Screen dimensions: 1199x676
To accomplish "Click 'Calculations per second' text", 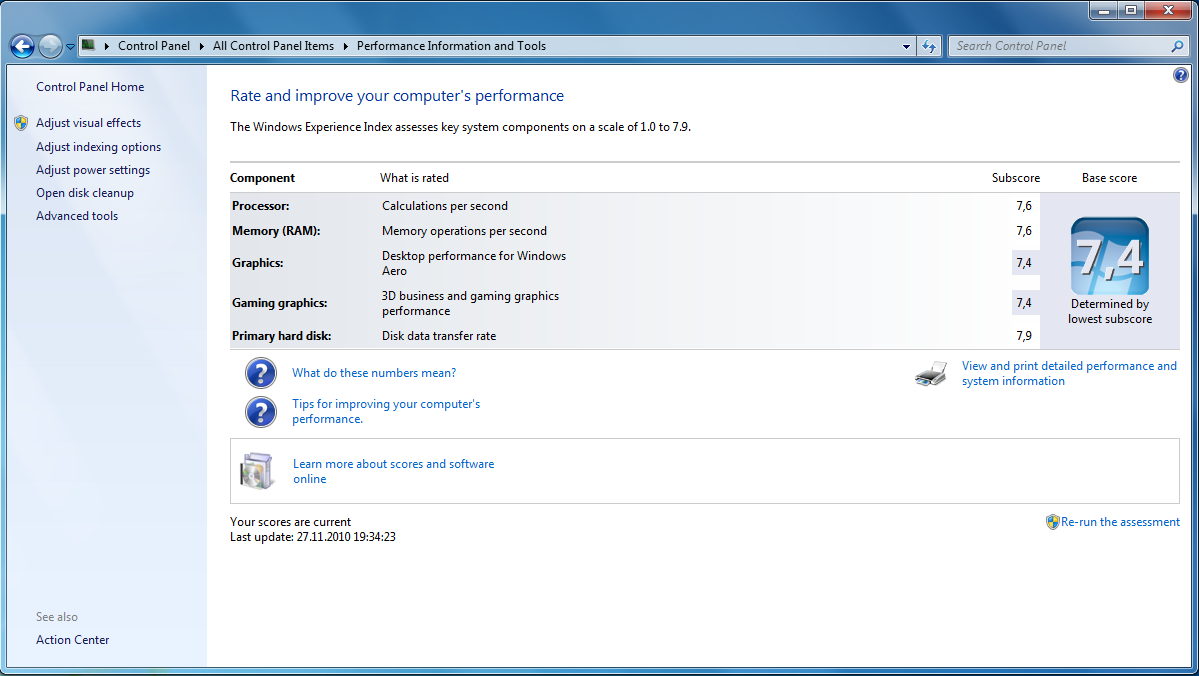I will click(445, 206).
